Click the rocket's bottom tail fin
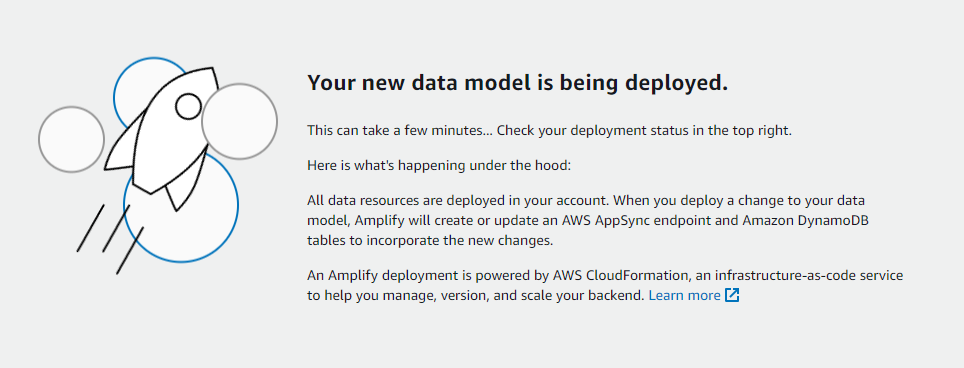The height and width of the screenshot is (368, 964). [178, 194]
